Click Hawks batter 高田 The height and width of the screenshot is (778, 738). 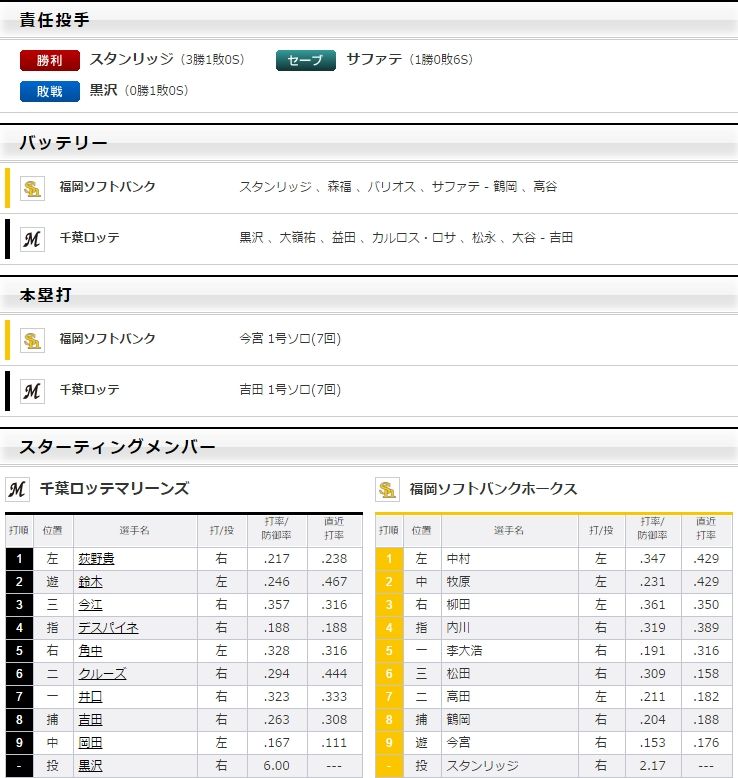click(458, 697)
